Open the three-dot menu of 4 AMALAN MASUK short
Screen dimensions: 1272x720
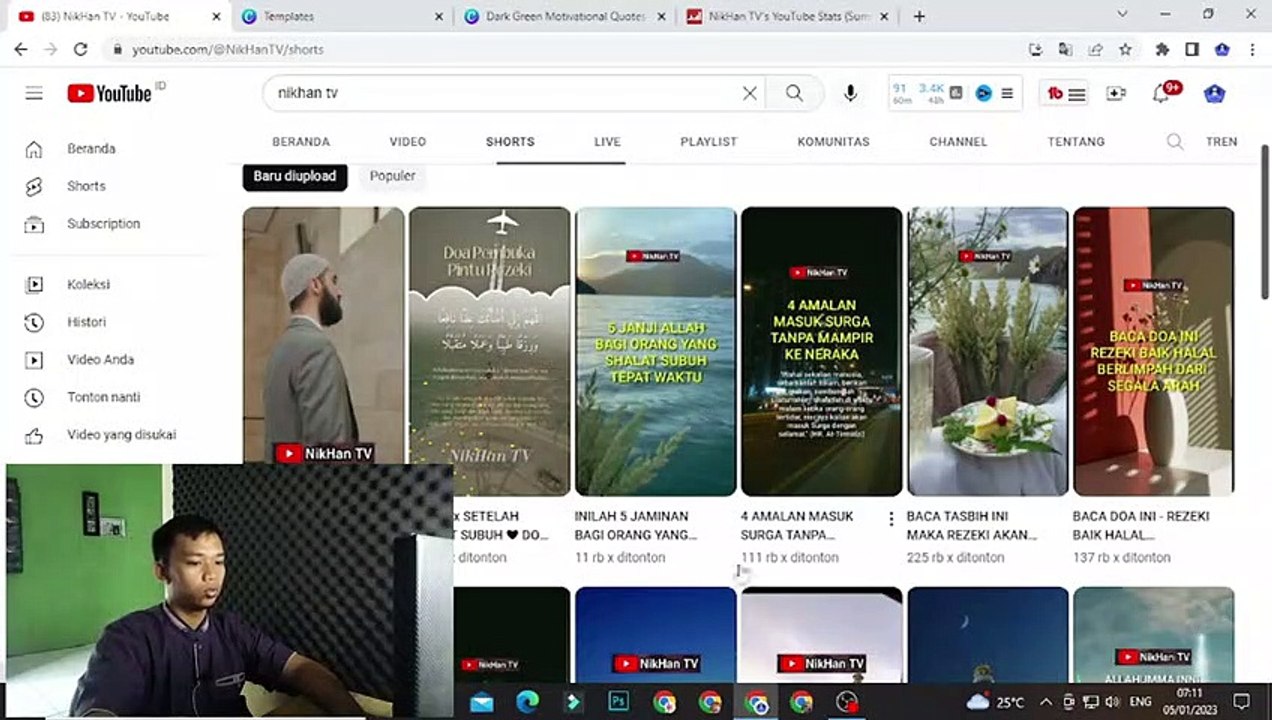click(891, 519)
